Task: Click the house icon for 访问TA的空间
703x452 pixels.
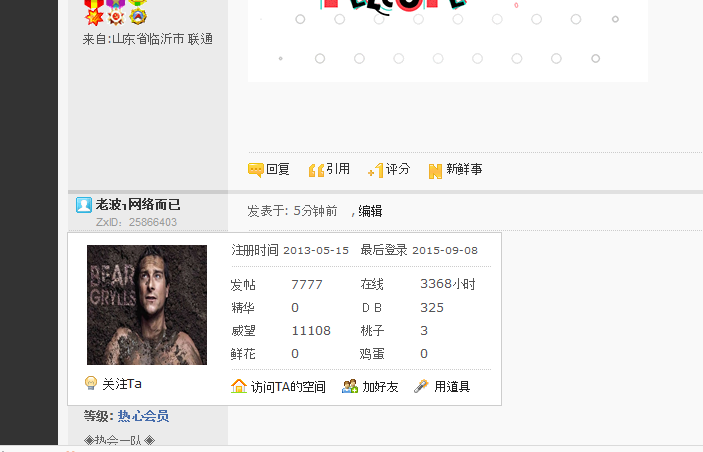Action: pos(239,386)
